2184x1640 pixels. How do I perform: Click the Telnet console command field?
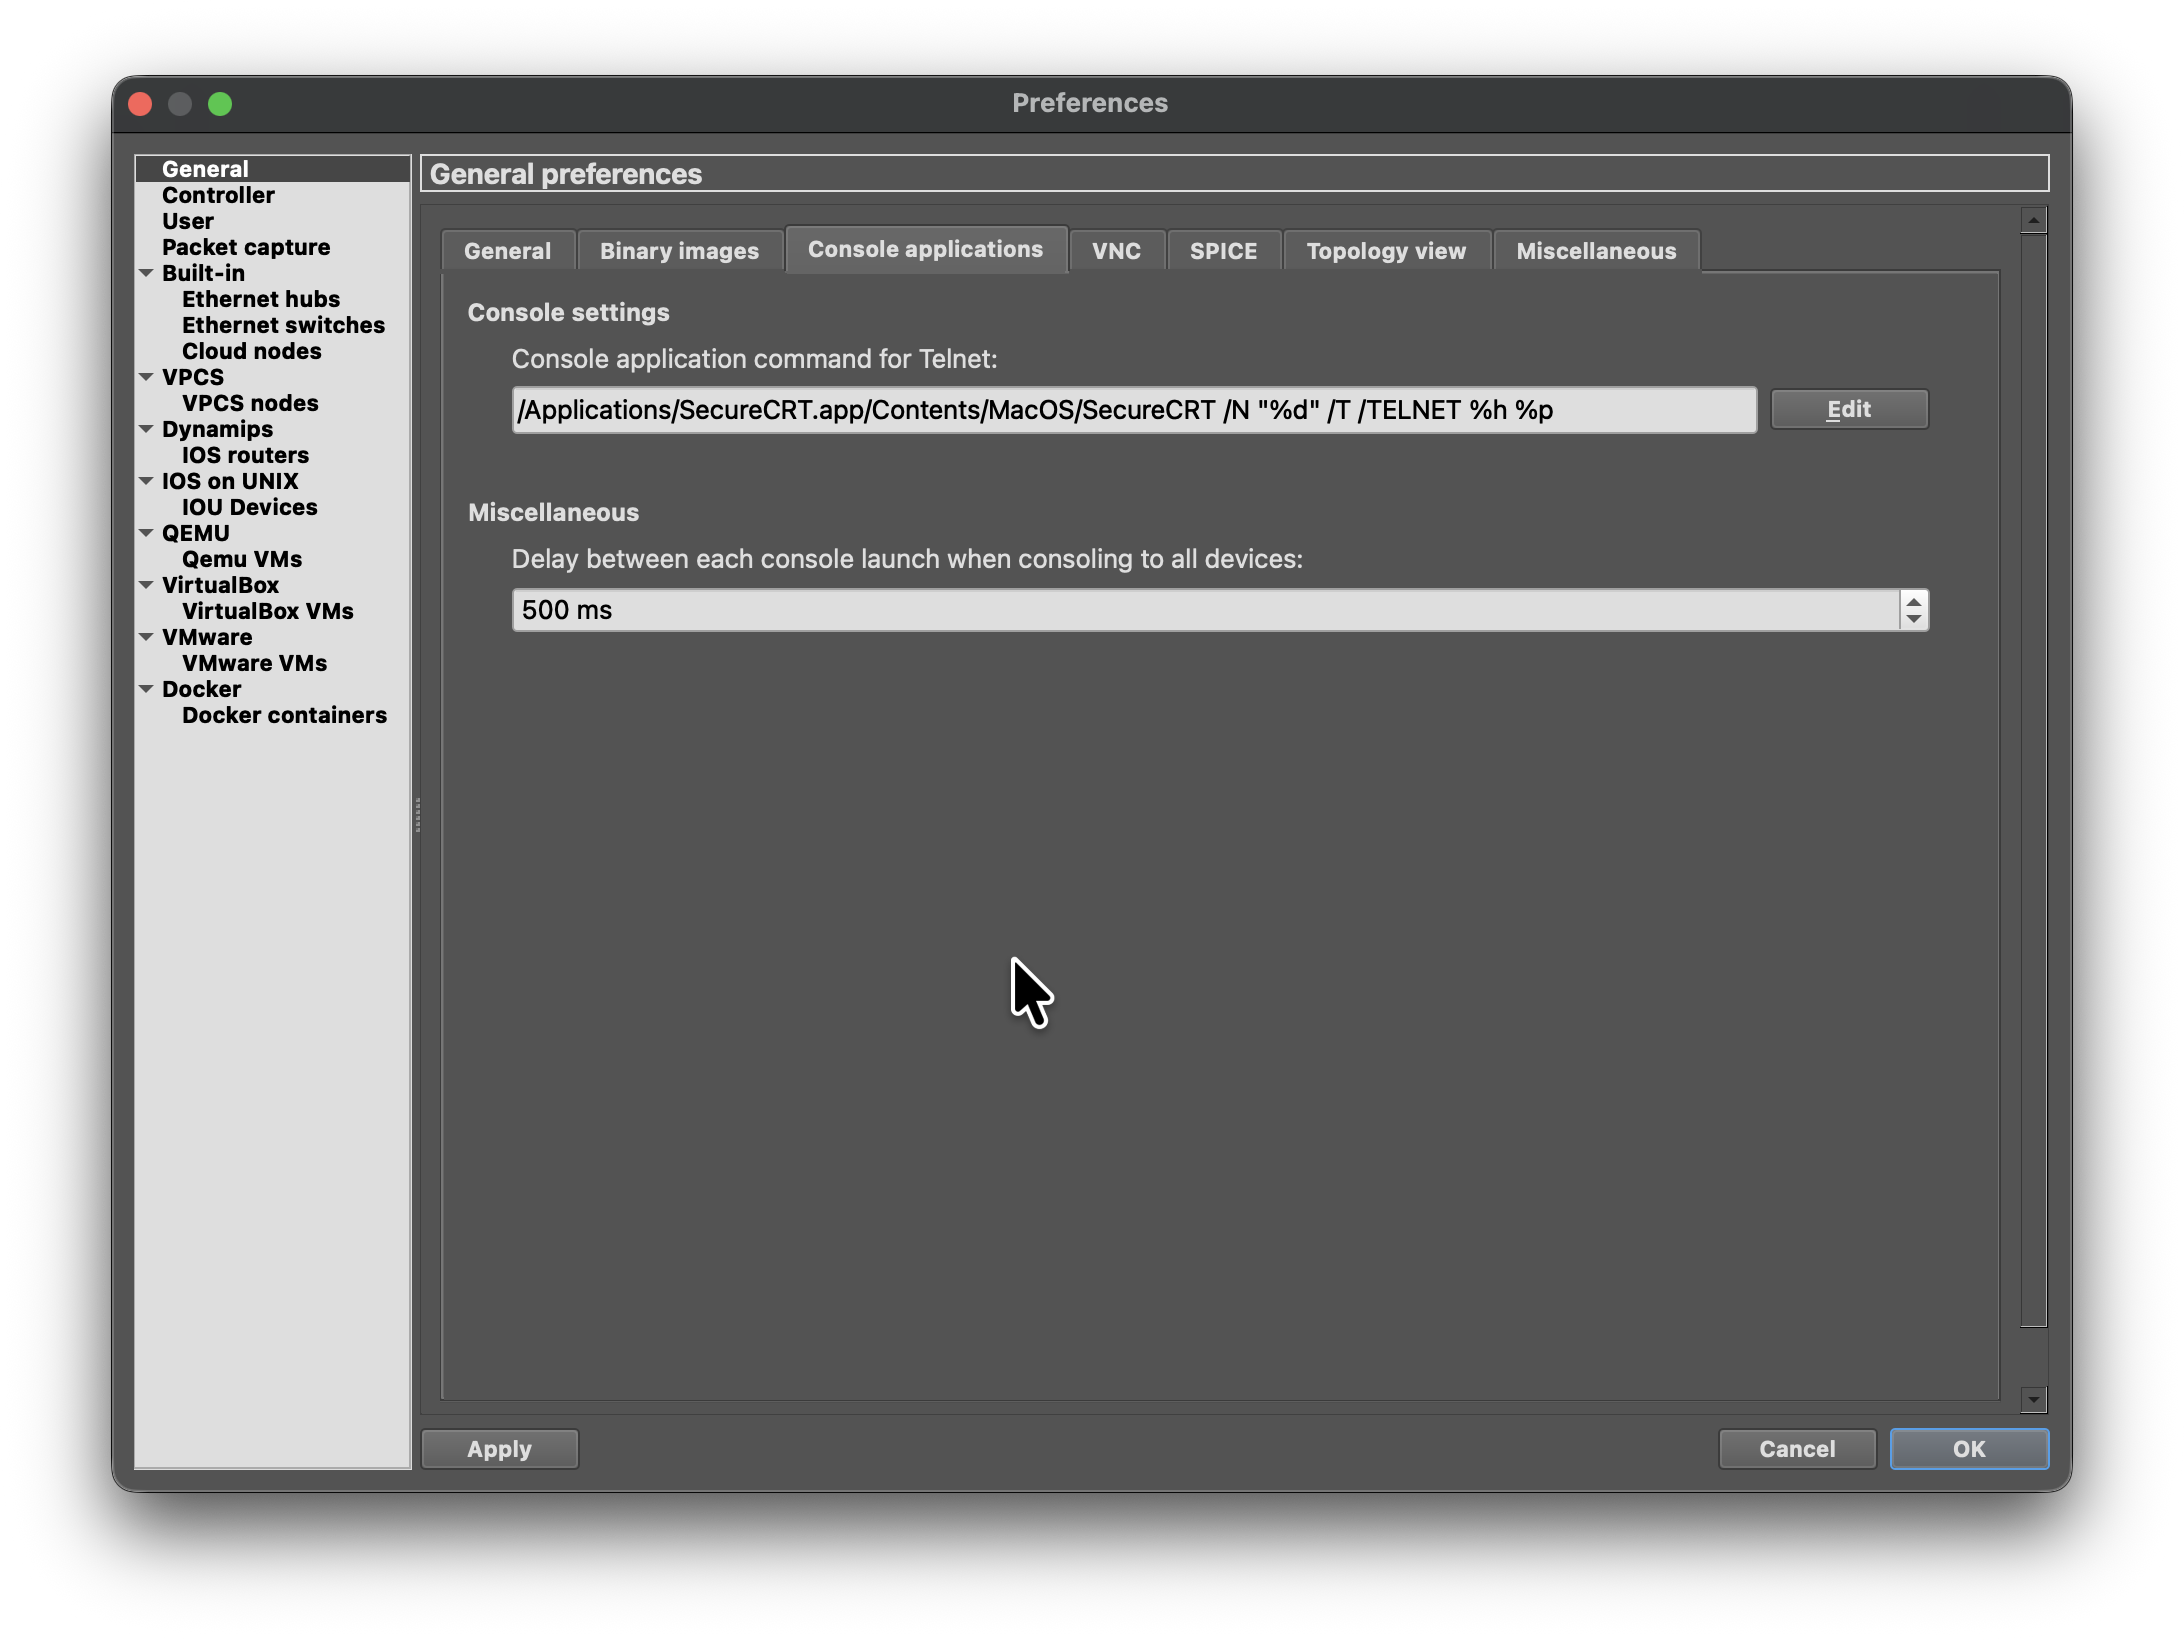pyautogui.click(x=1133, y=410)
